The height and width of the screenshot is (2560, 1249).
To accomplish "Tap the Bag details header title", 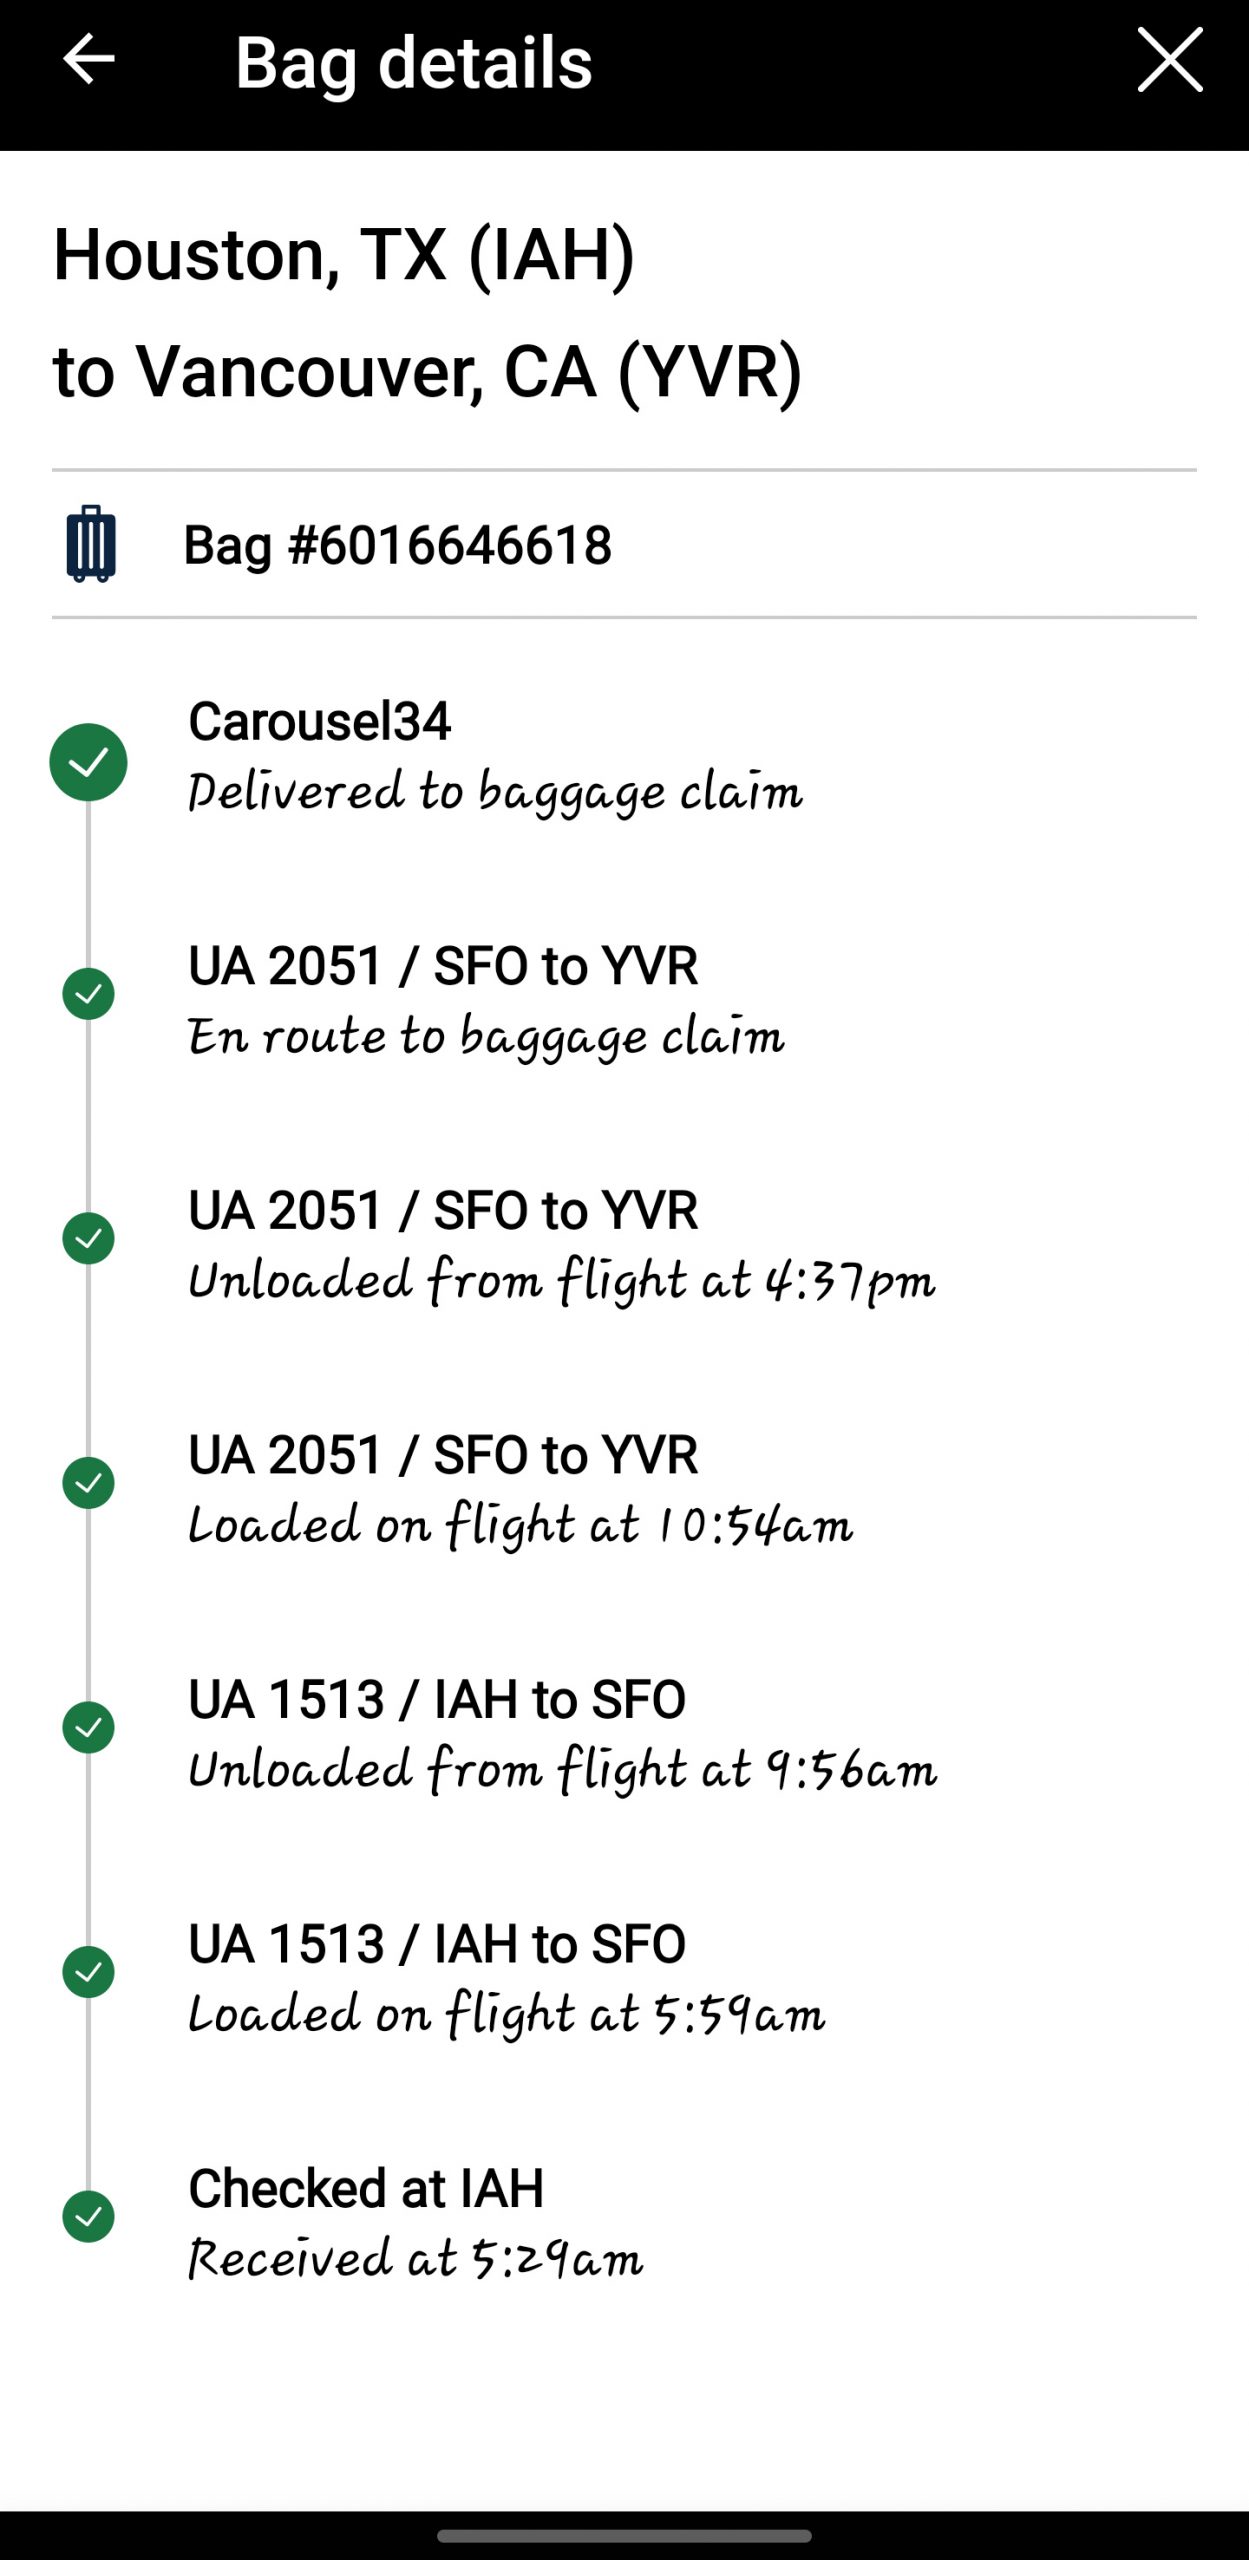I will click(413, 62).
